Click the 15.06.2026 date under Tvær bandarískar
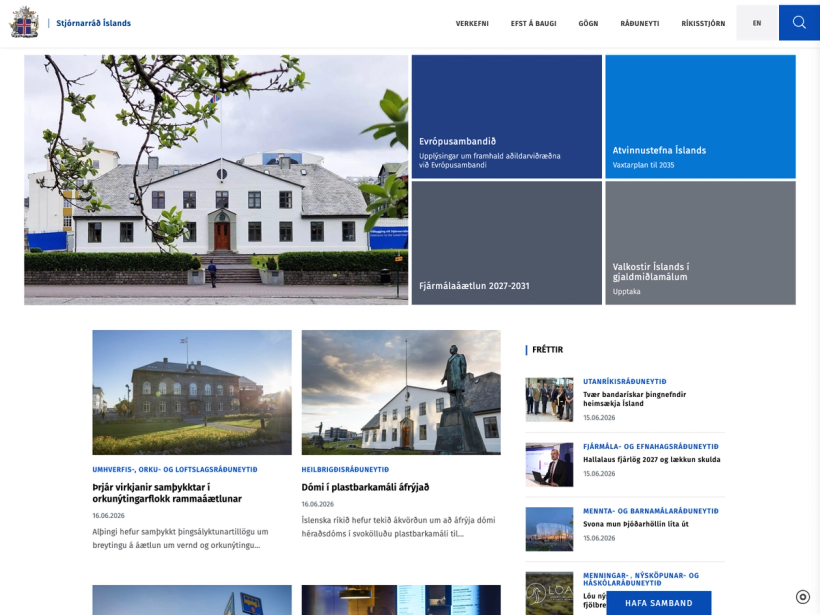Screen dimensions: 820x615 pos(599,418)
